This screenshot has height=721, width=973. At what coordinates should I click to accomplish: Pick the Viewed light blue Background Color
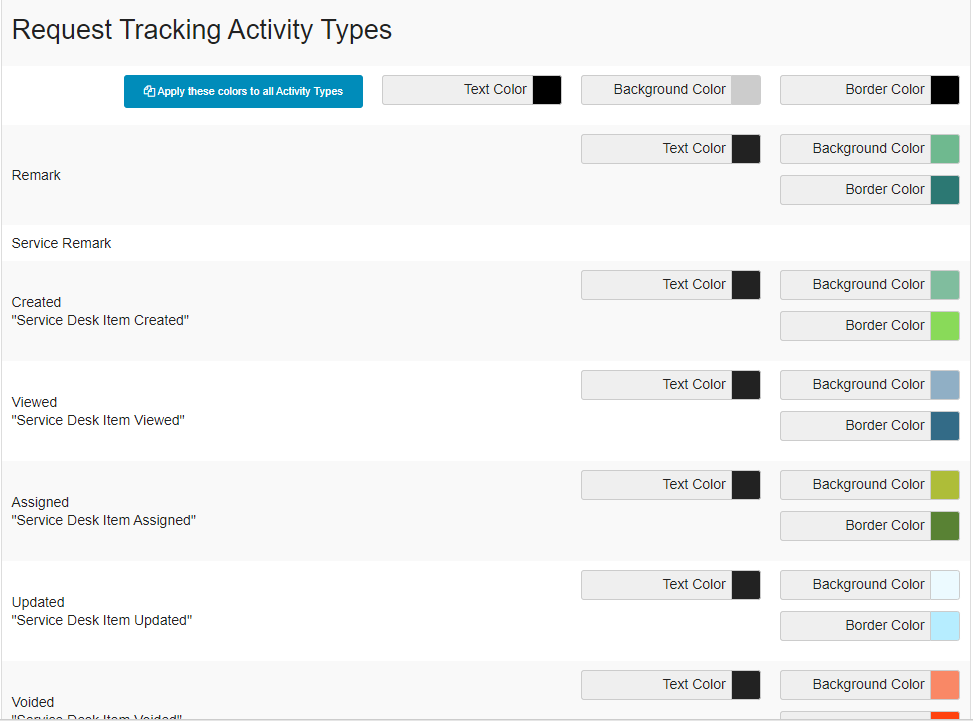coord(944,385)
